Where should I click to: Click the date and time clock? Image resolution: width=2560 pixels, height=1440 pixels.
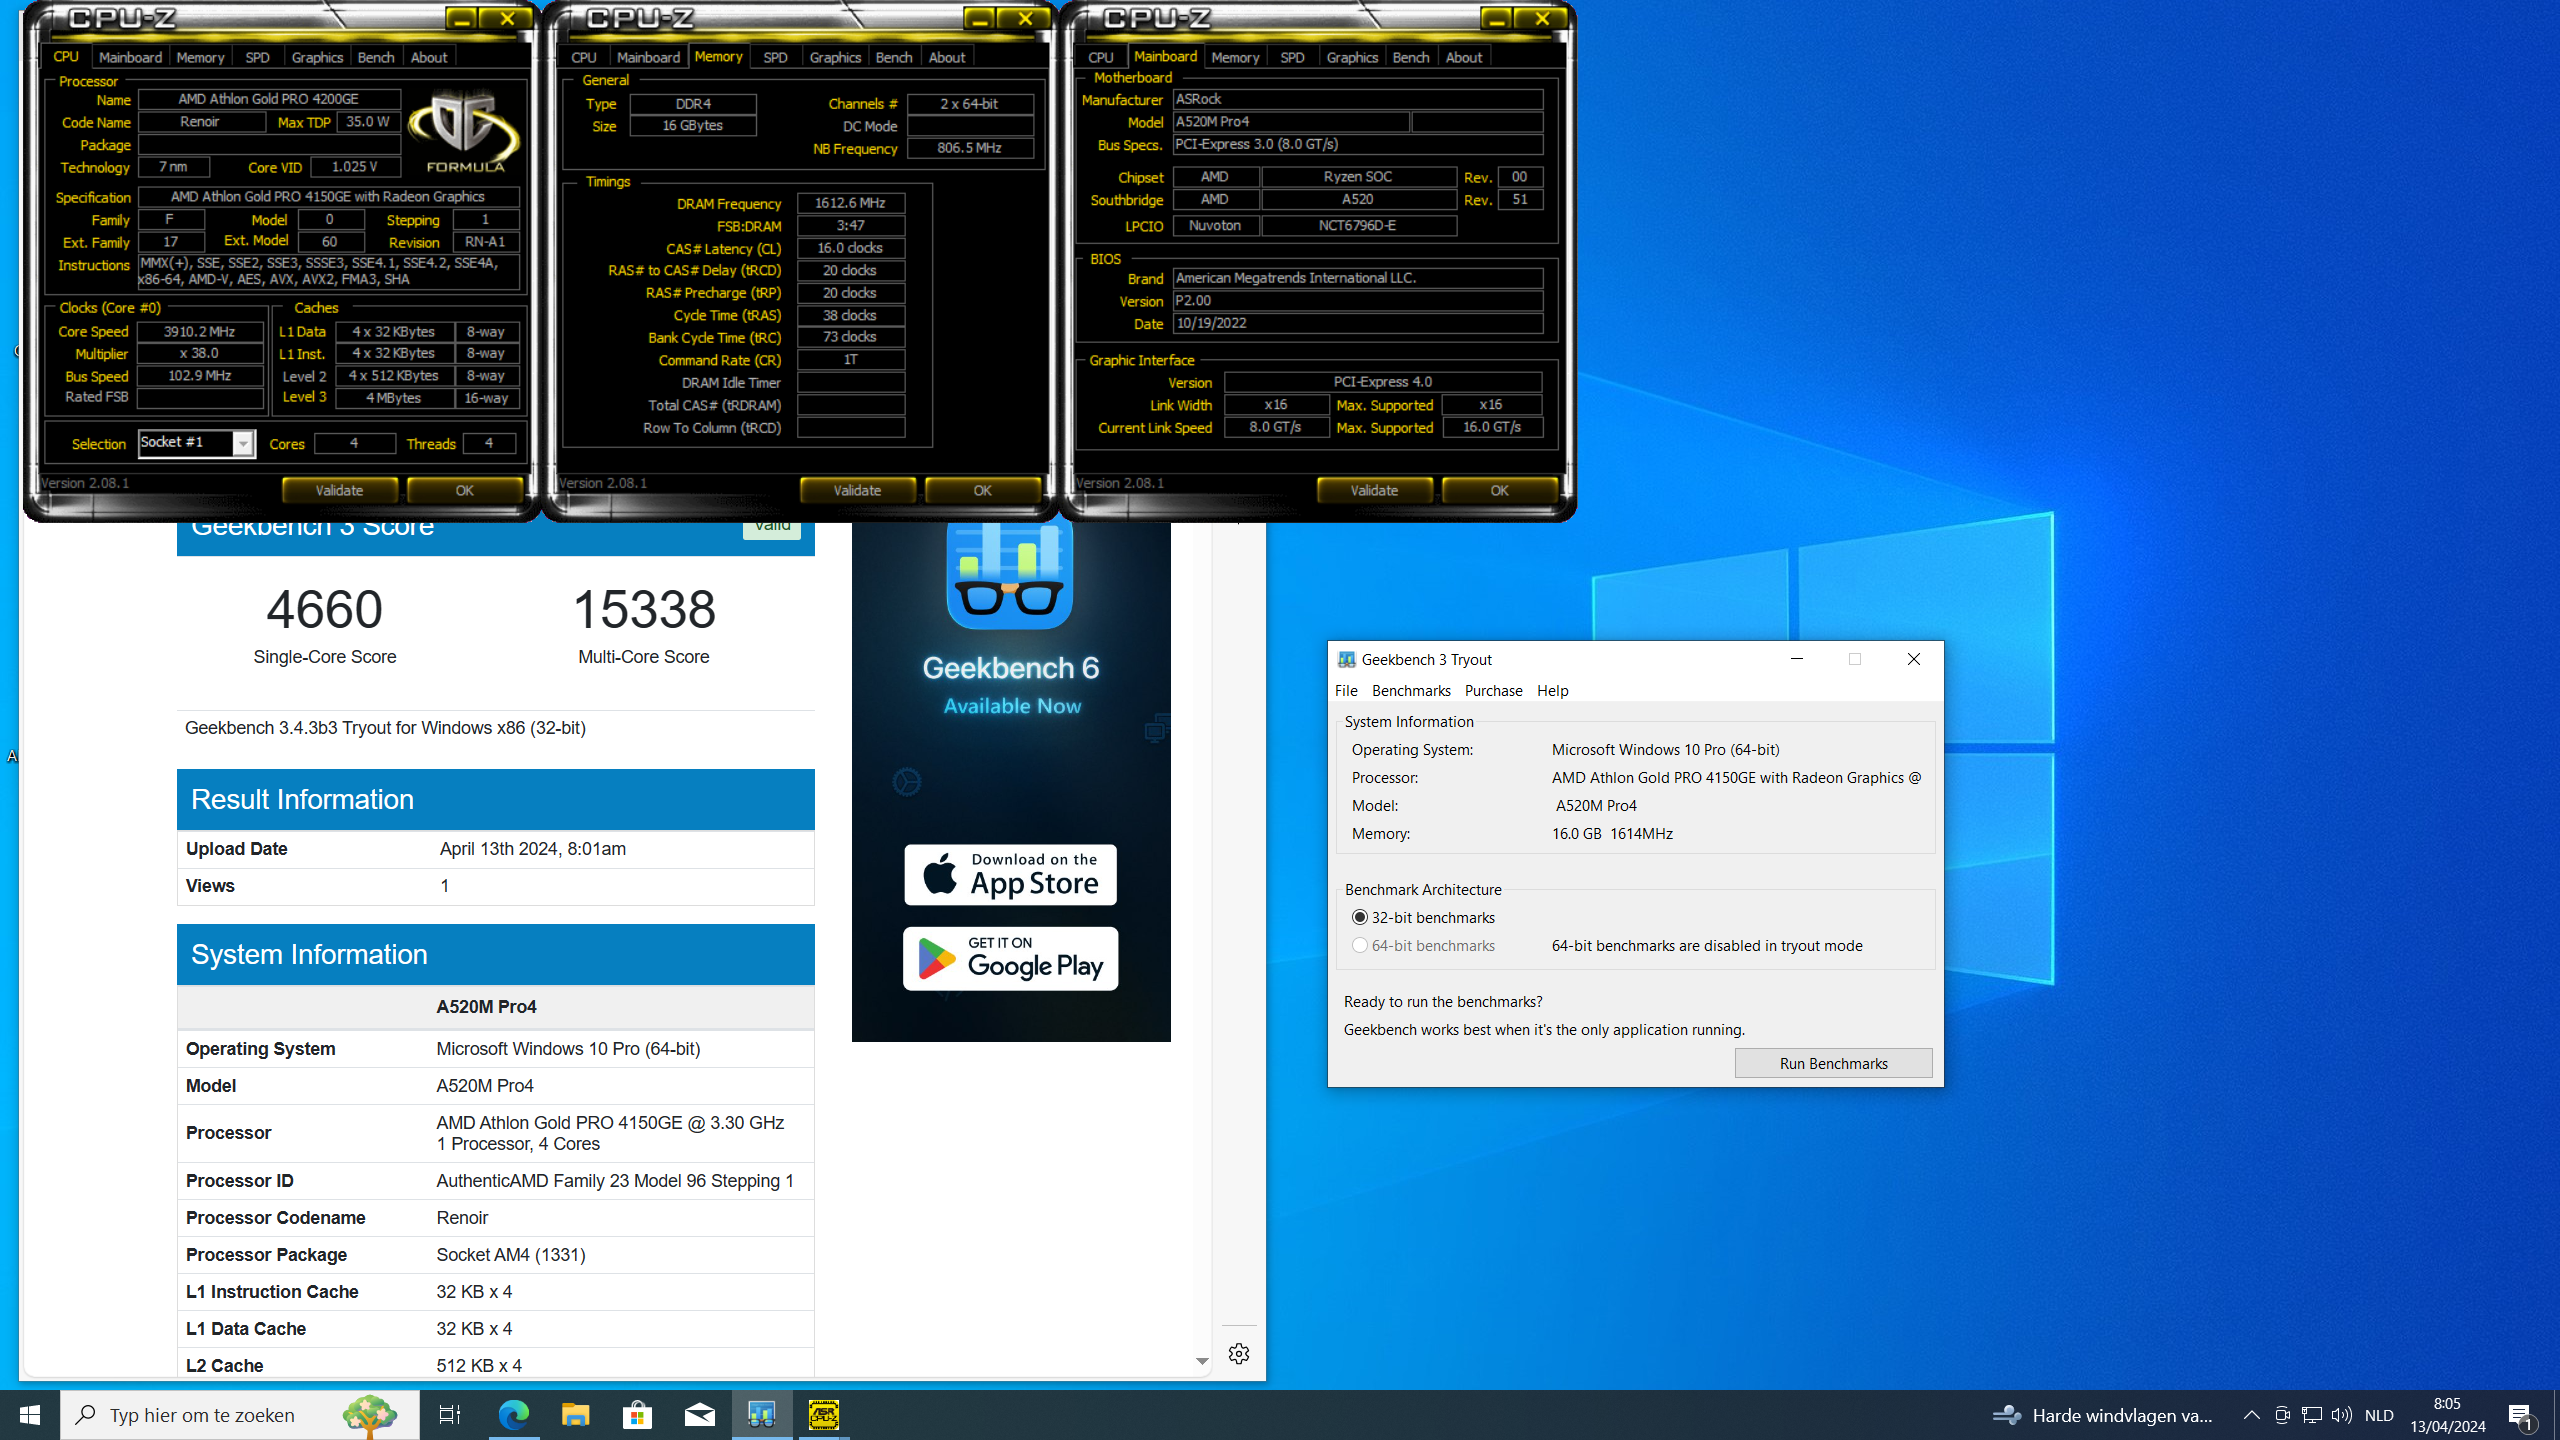(2447, 1415)
